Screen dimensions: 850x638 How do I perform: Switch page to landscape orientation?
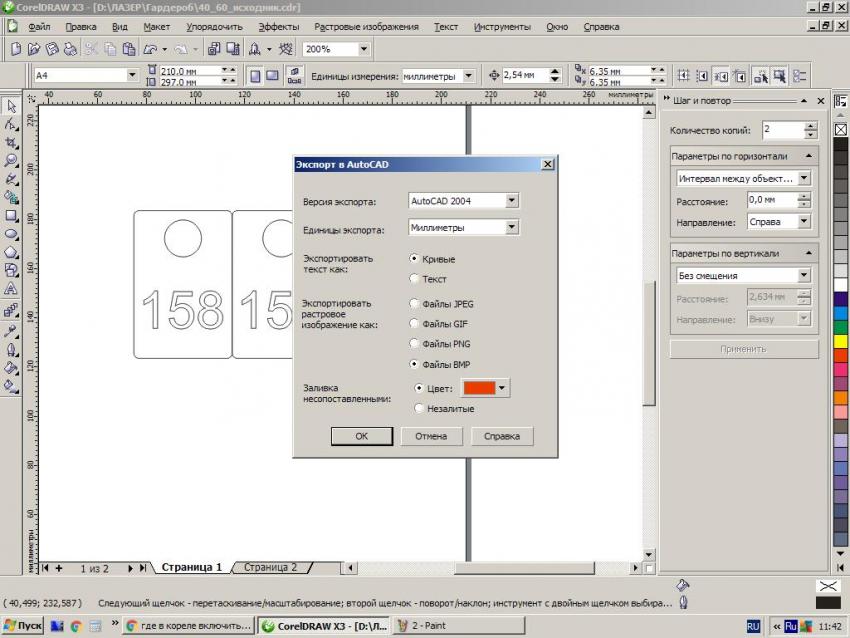[x=272, y=75]
